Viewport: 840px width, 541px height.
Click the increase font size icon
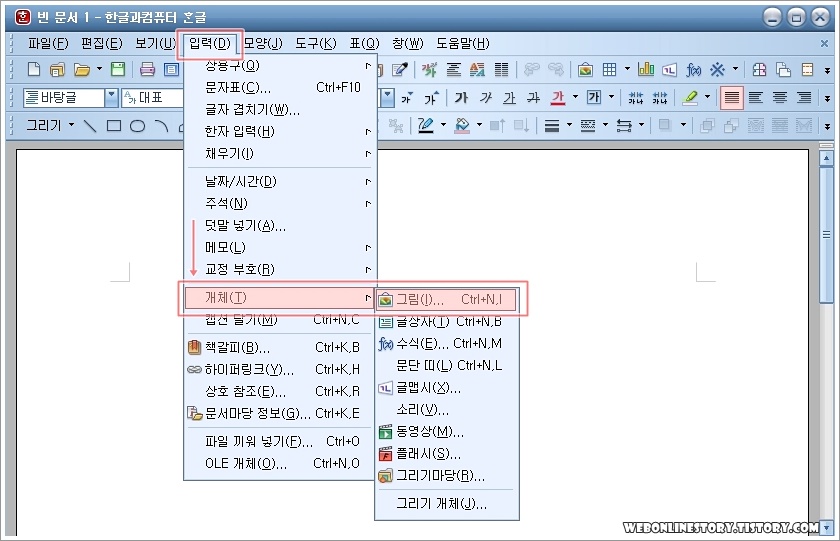430,97
